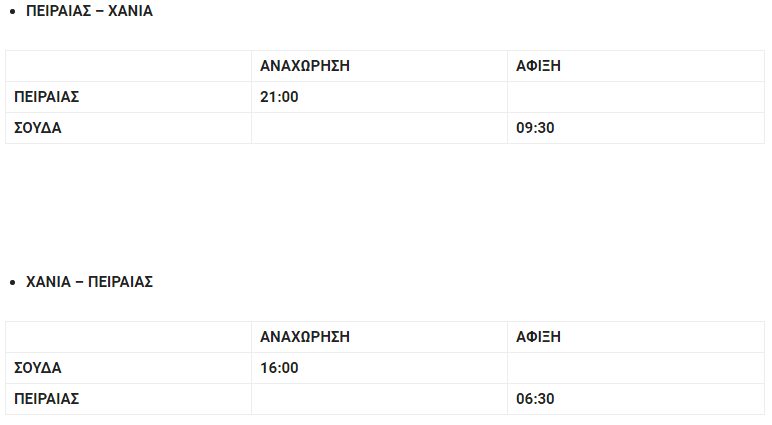772x425 pixels.
Task: Select the ΠΕΙΡΑΙΑΣ row label in second table
Action: (46, 399)
